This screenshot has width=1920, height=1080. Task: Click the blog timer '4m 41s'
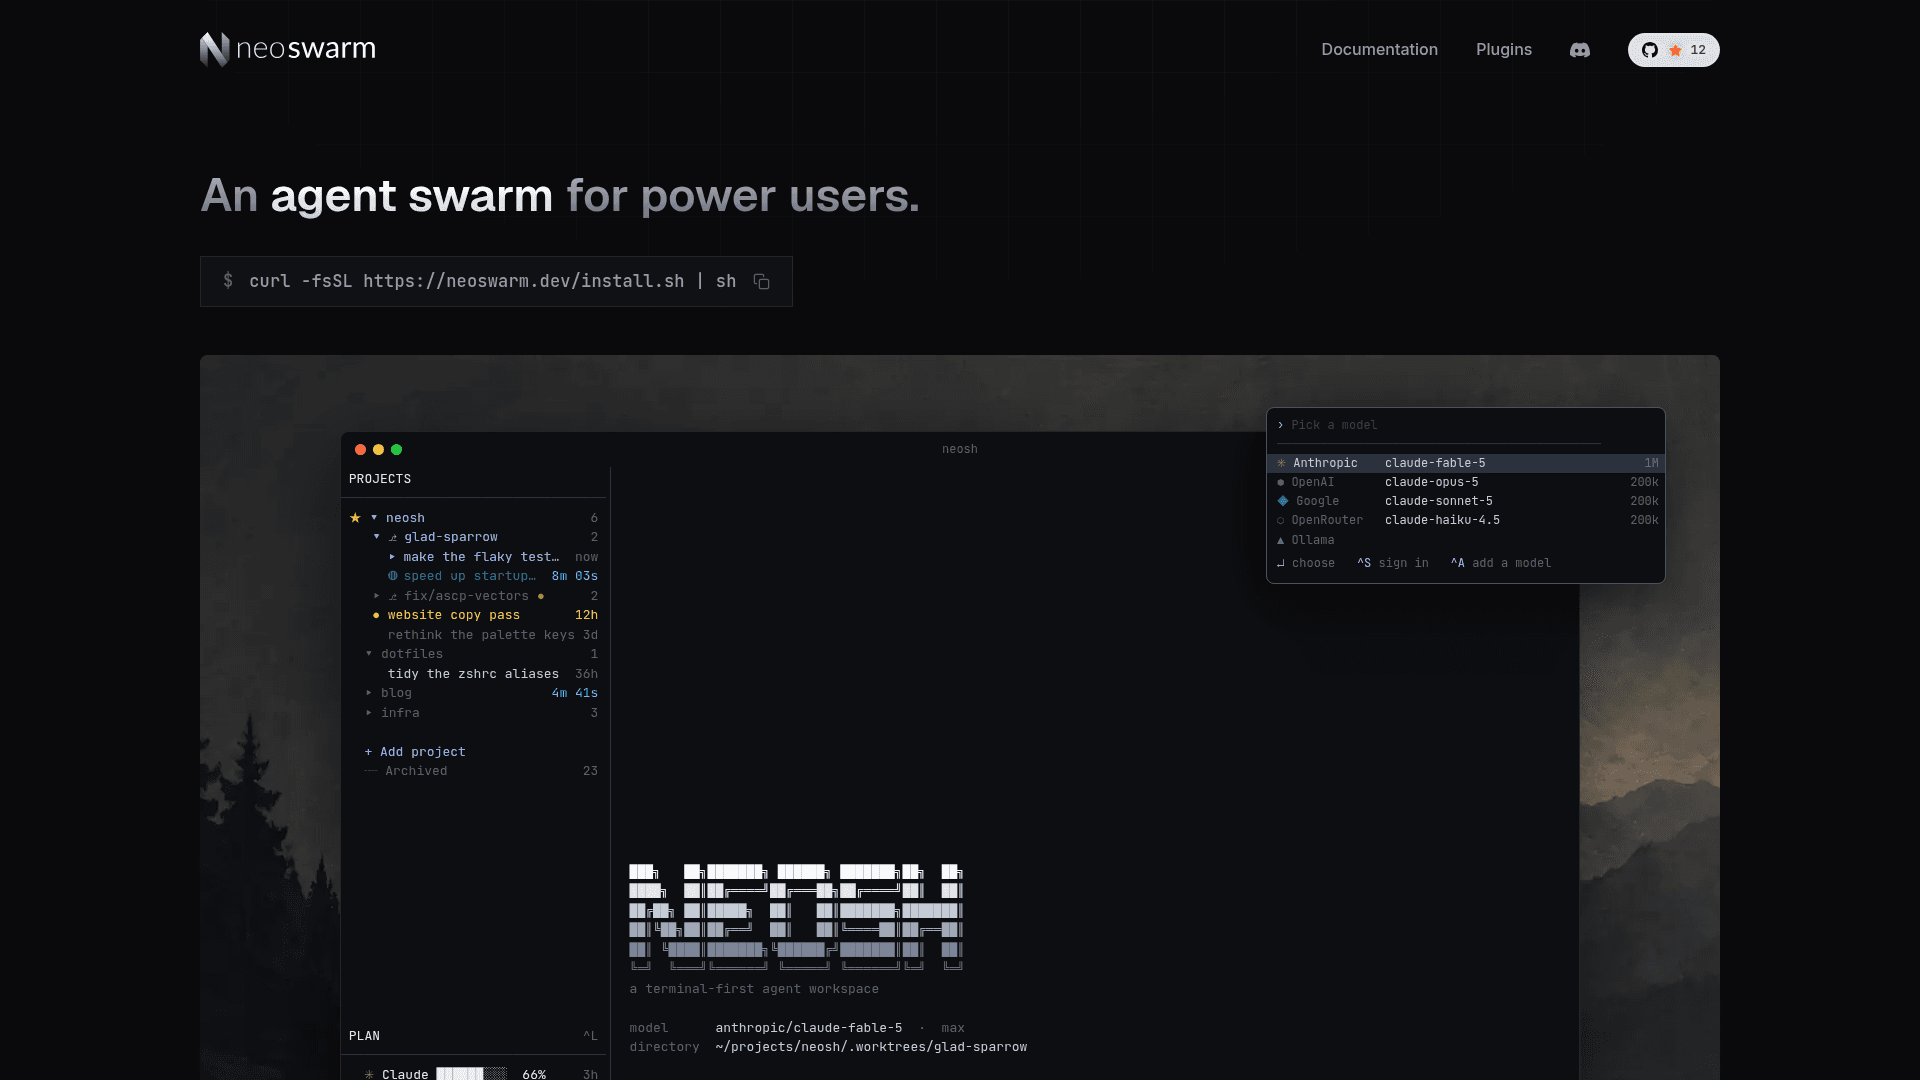tap(575, 693)
